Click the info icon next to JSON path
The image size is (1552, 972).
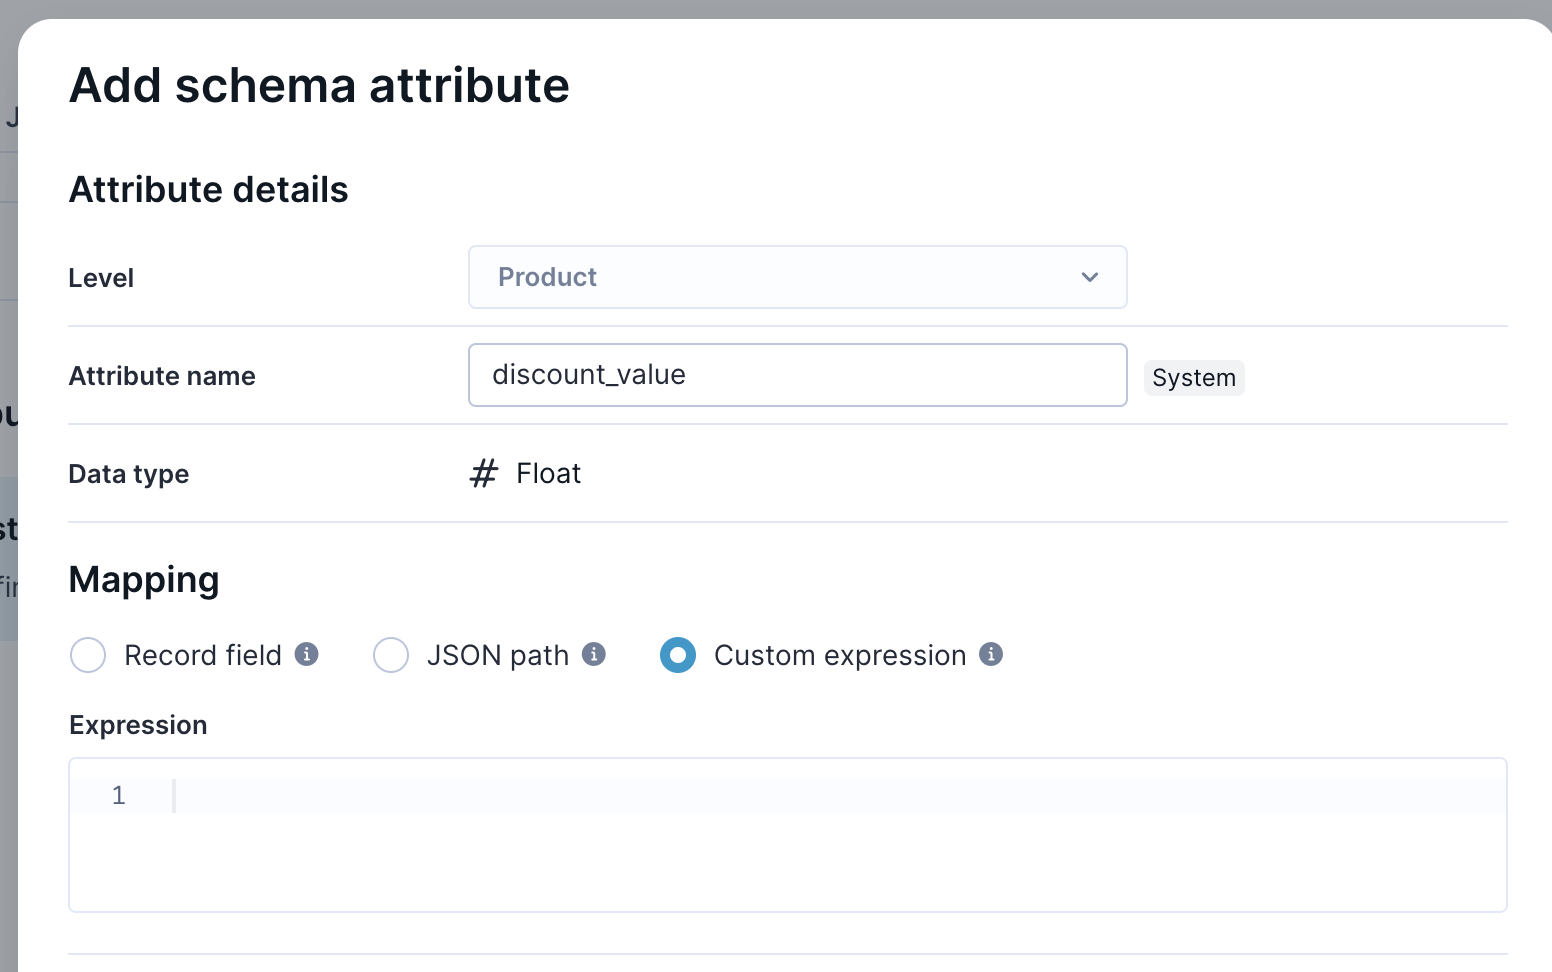pos(594,654)
